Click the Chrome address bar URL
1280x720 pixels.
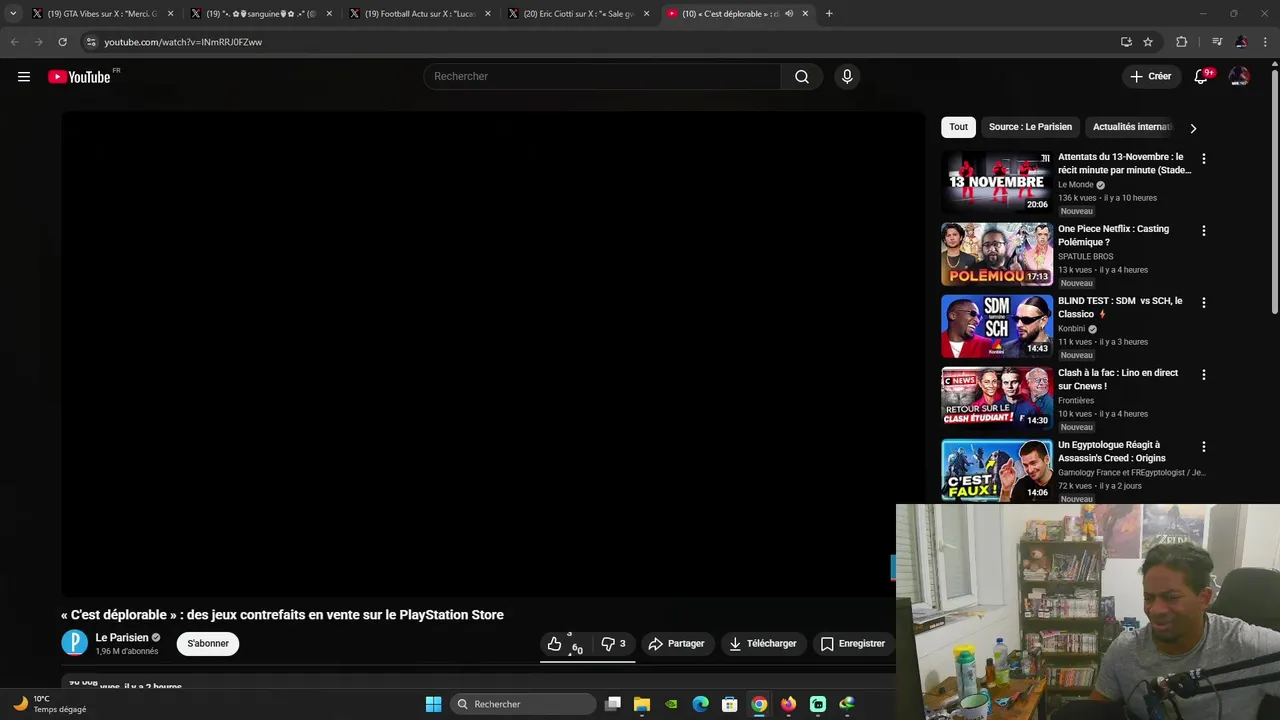pos(183,42)
